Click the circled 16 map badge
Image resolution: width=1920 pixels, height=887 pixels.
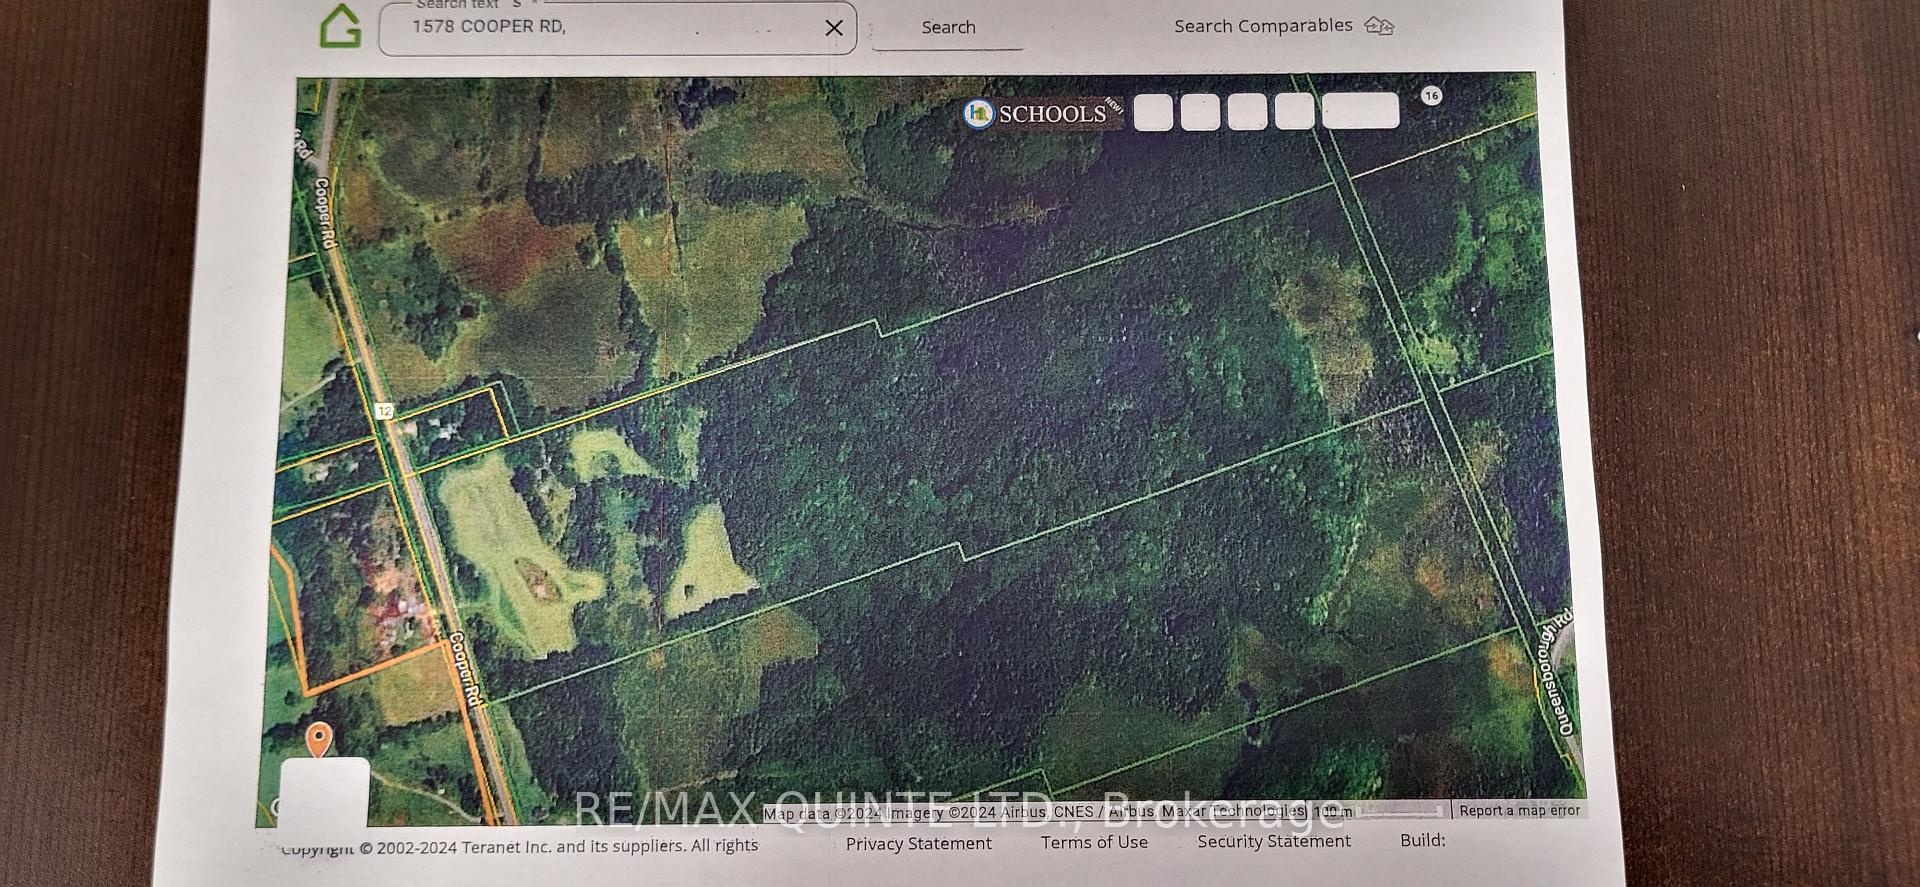(1431, 95)
